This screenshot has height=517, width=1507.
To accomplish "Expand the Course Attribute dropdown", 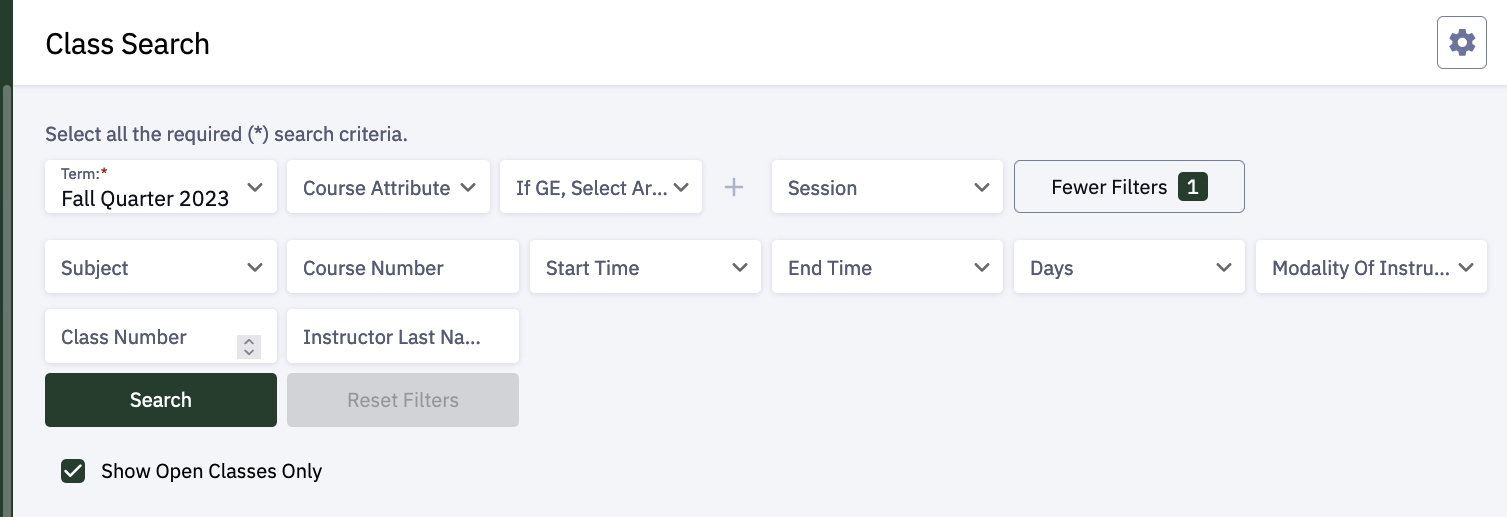I will [x=388, y=187].
